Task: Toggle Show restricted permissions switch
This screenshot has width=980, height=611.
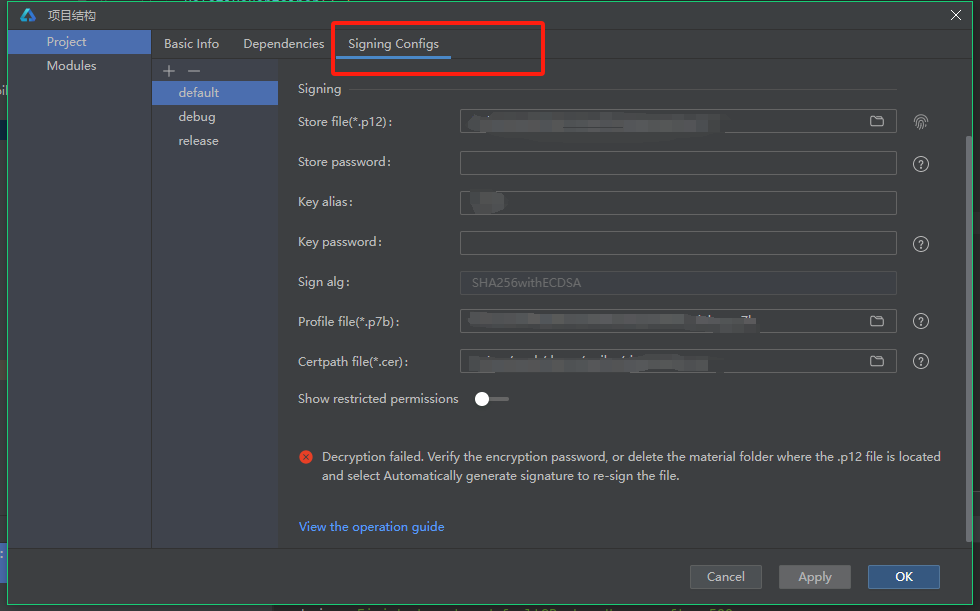Action: pyautogui.click(x=491, y=399)
